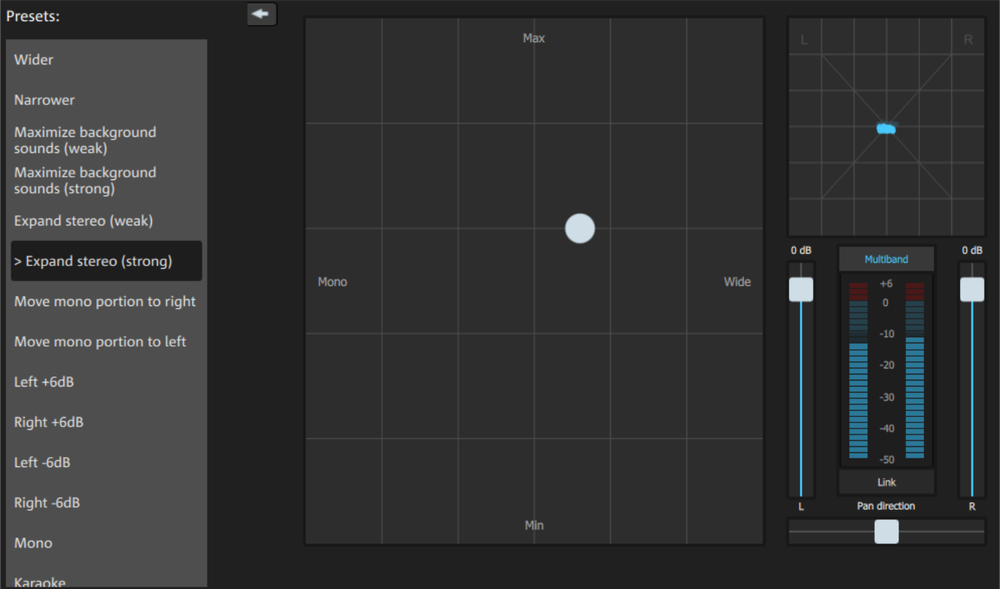Select the Mono preset
Viewport: 1000px width, 589px height.
coord(33,543)
